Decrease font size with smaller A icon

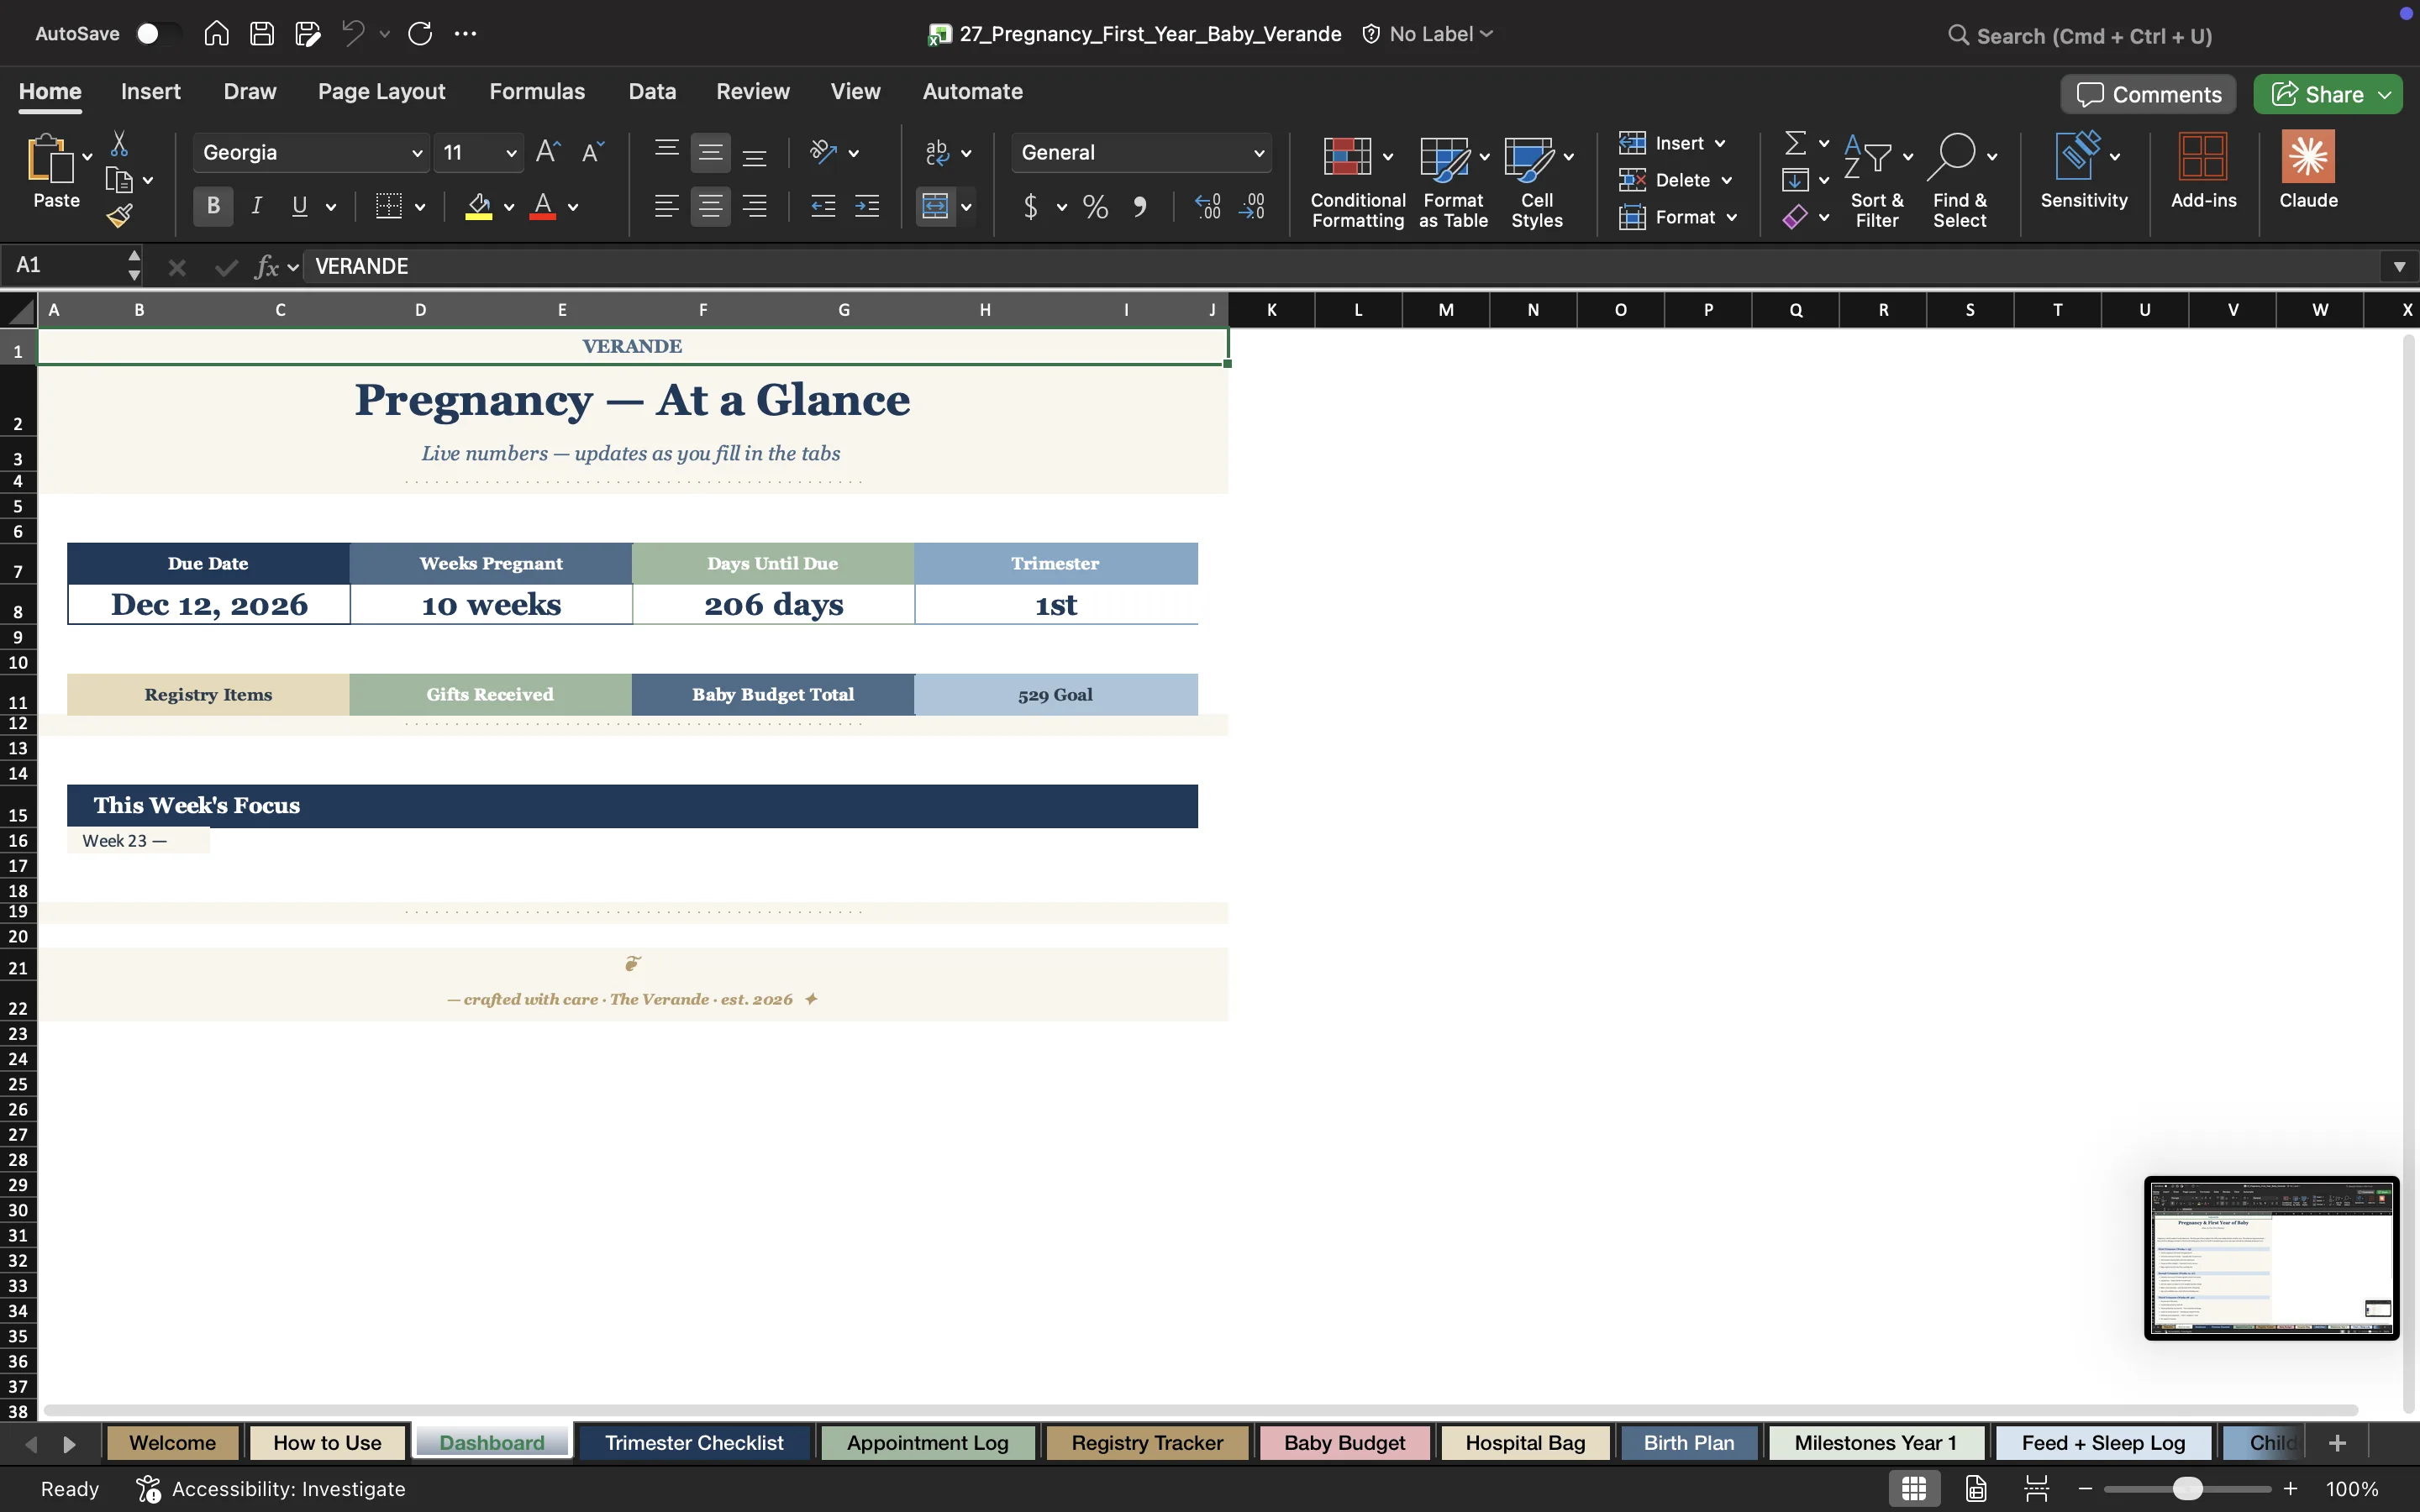click(593, 152)
